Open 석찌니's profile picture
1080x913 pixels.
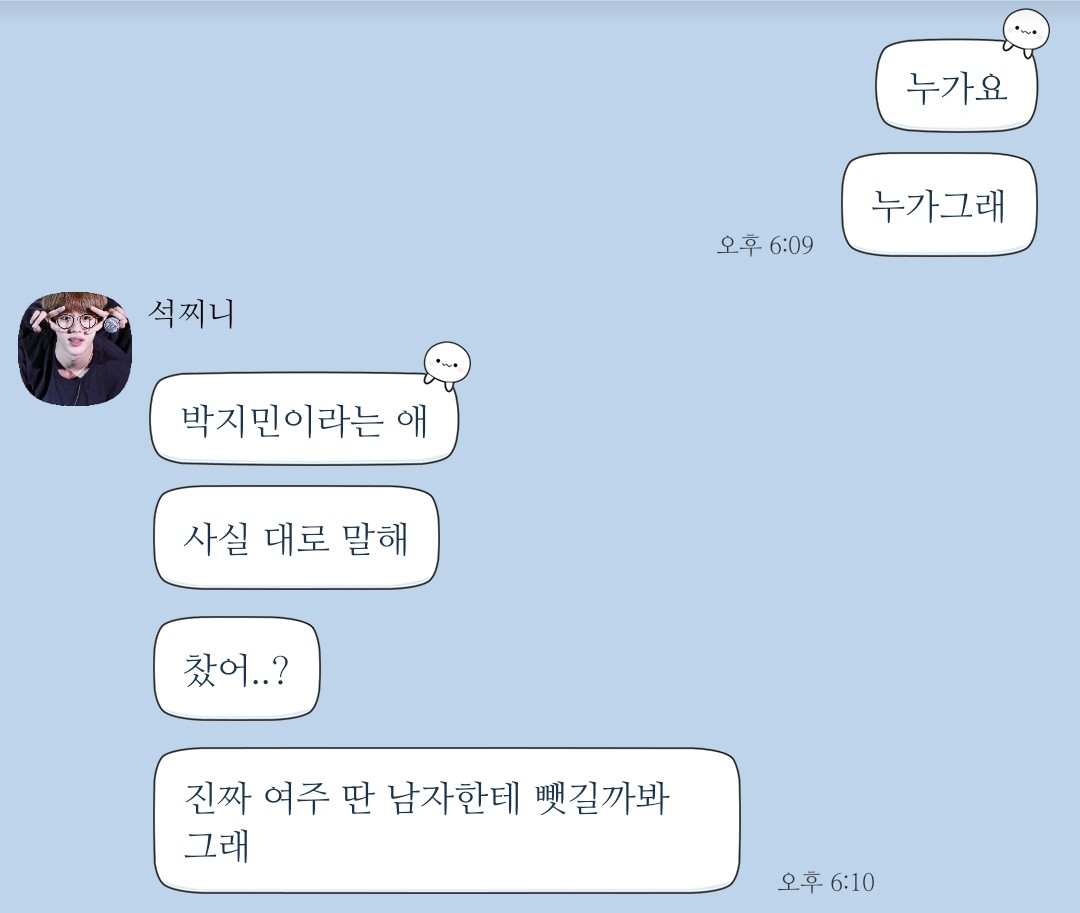coord(74,348)
